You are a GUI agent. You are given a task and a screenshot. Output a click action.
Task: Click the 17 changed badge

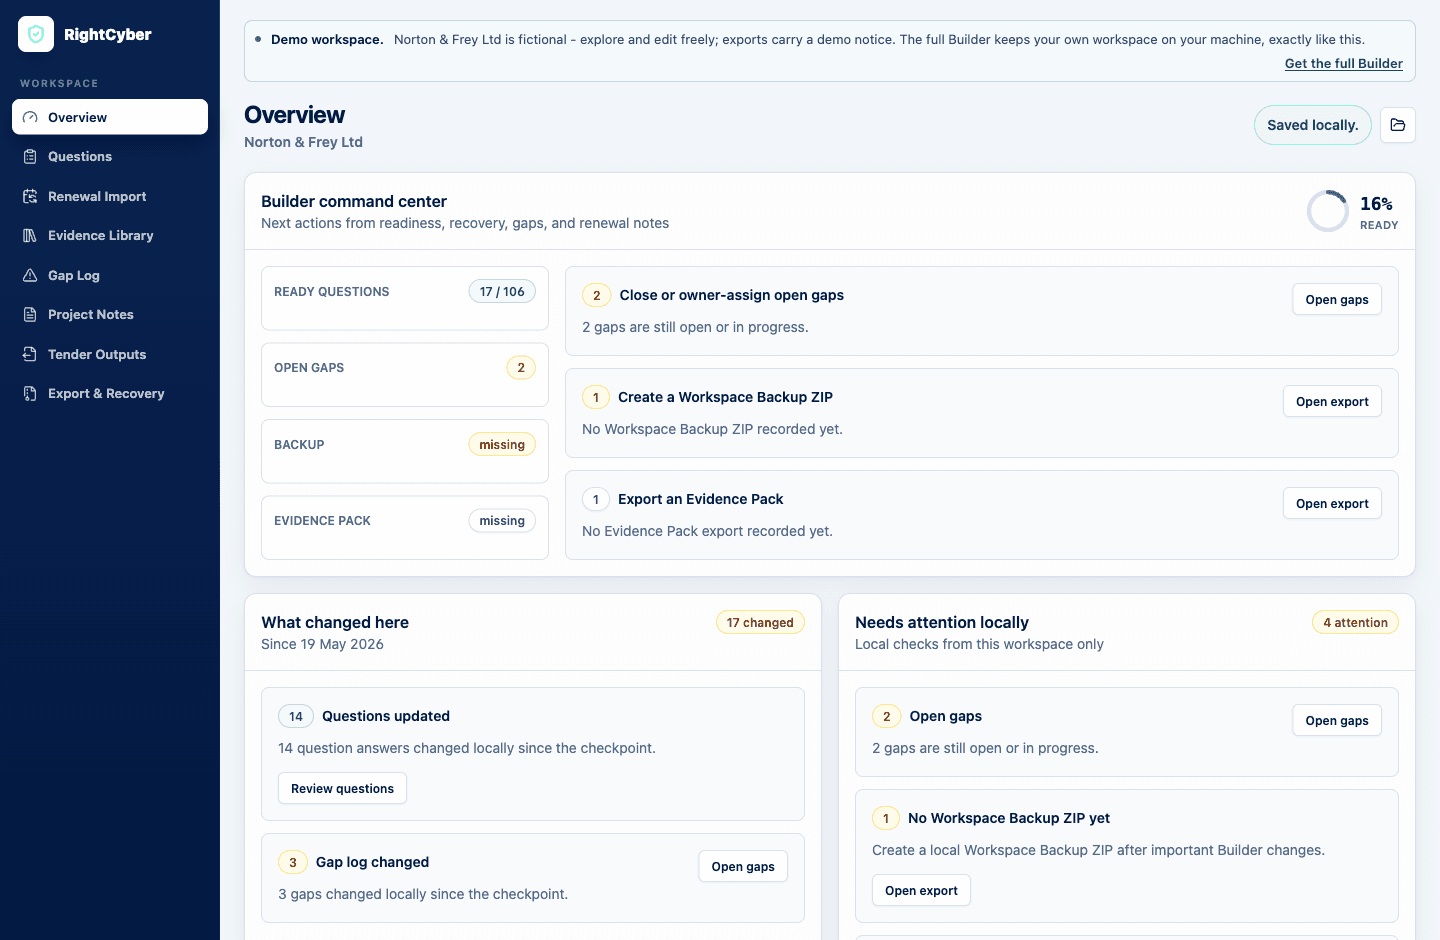tap(760, 623)
